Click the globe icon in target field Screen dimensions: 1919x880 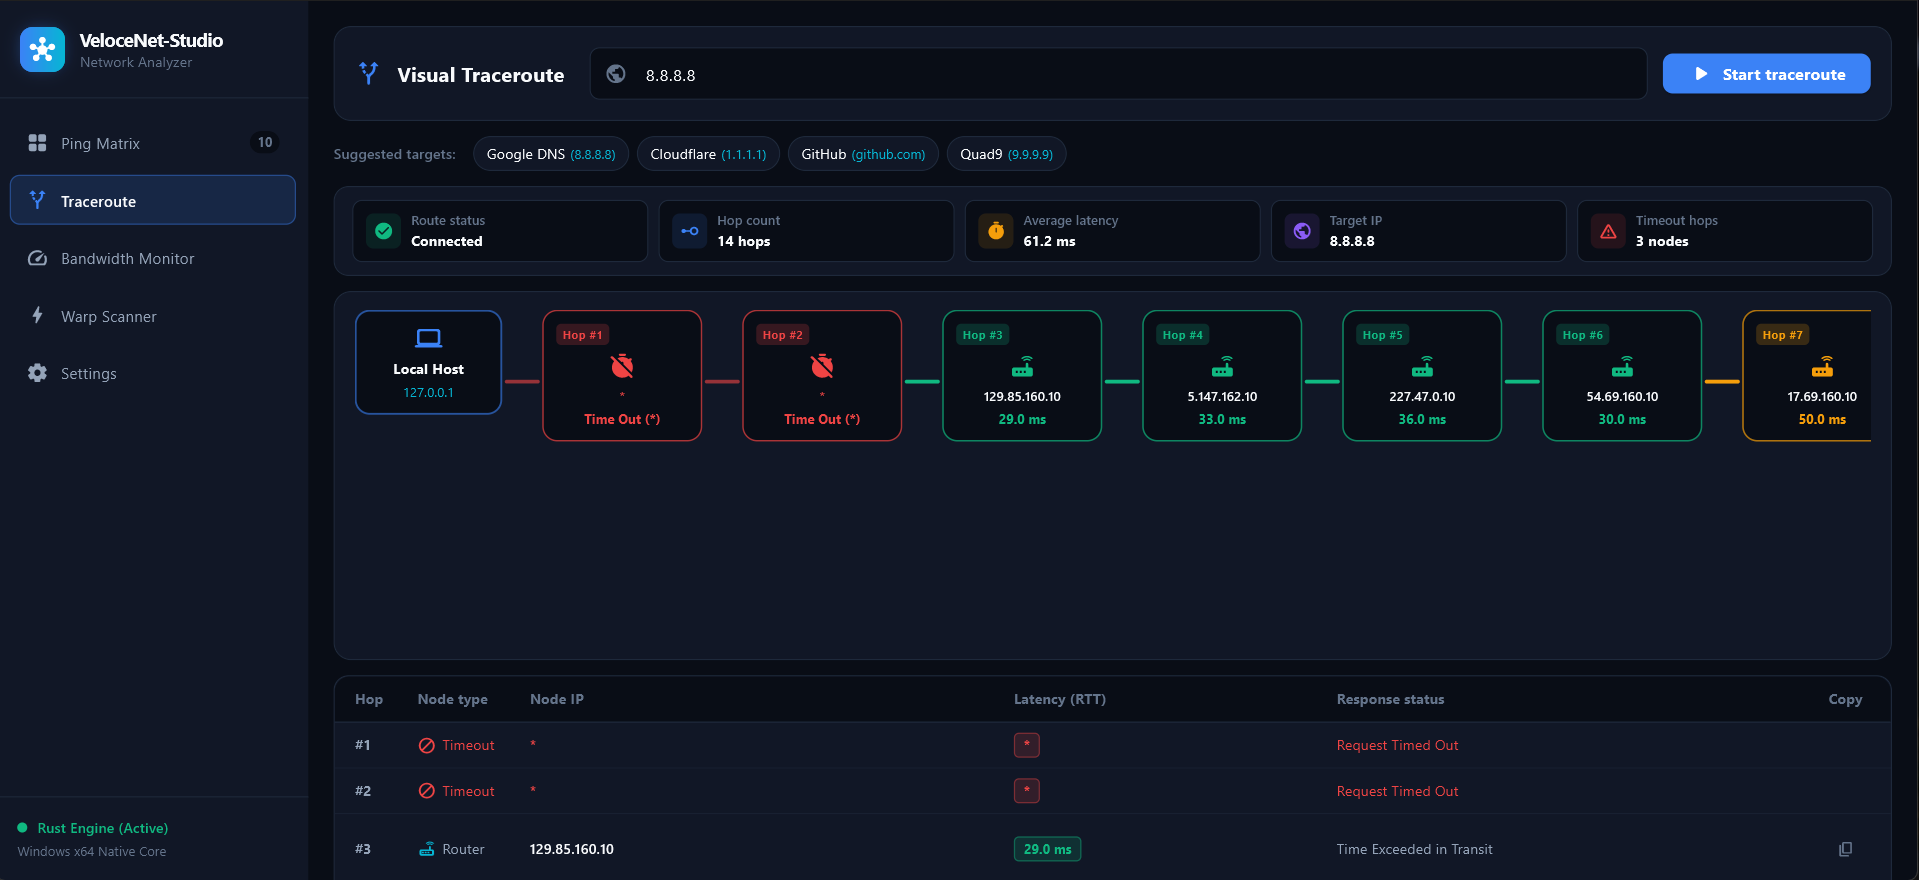click(x=616, y=74)
